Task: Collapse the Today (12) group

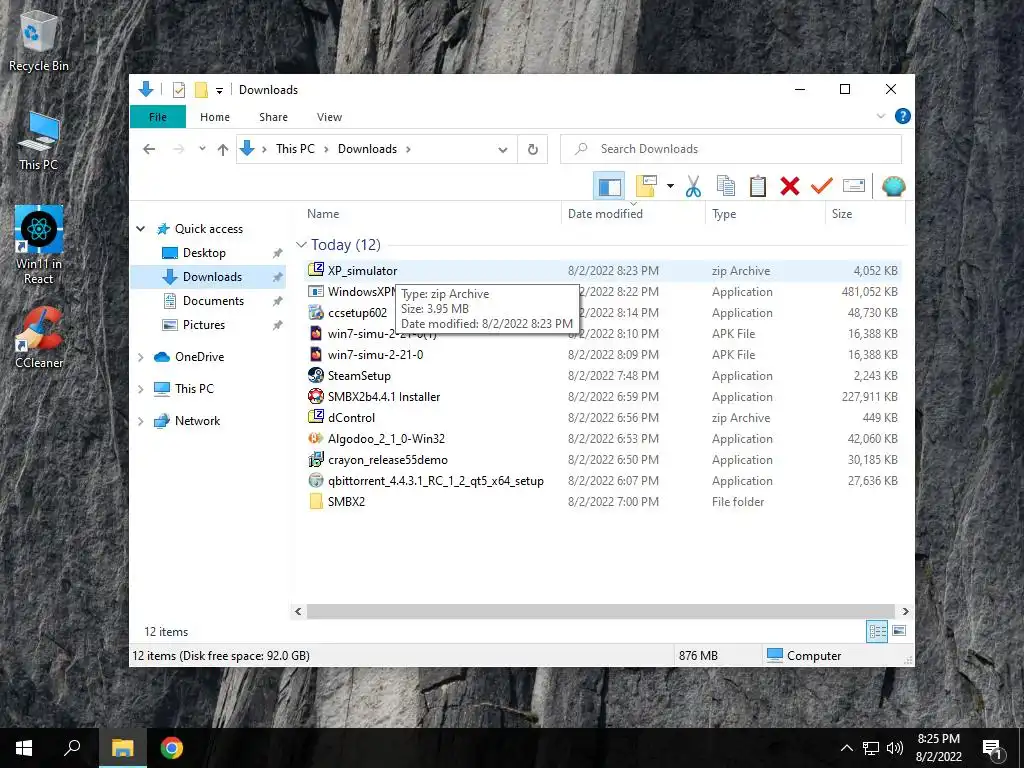Action: pos(301,245)
